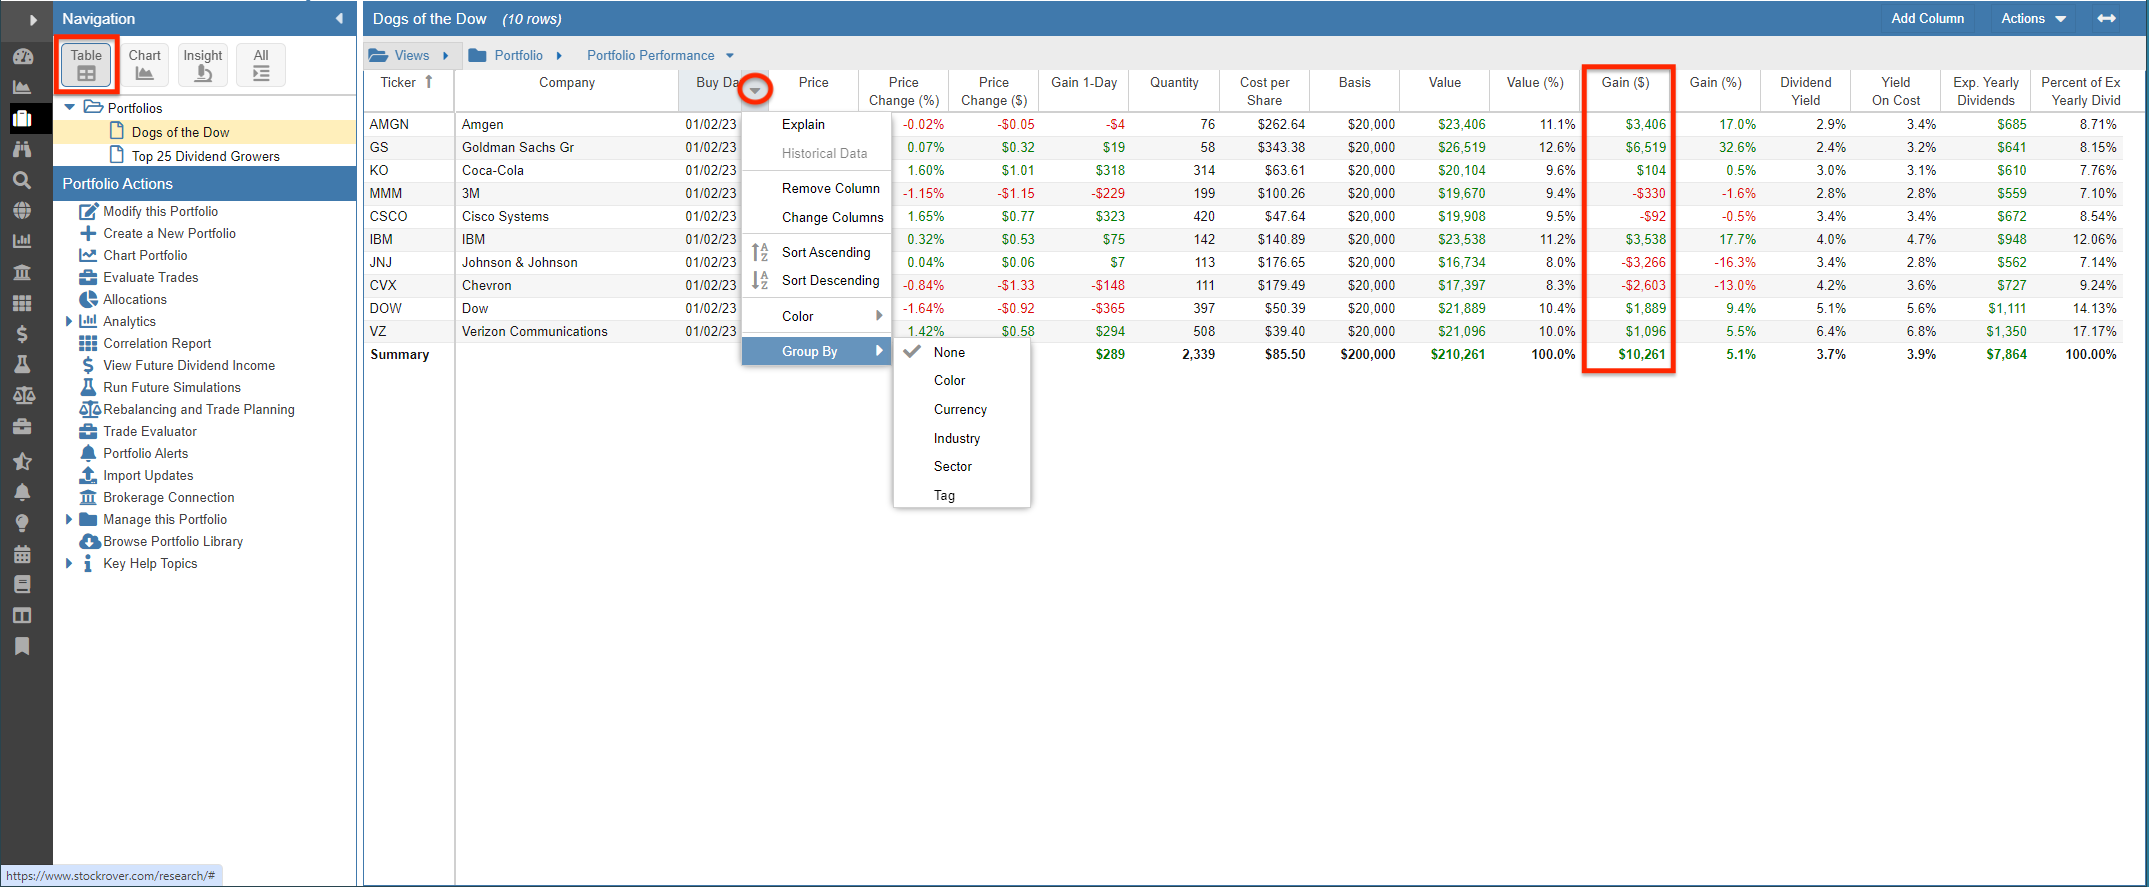Open the layout columns sidebar icon
Viewport: 2149px width, 887px height.
22,615
